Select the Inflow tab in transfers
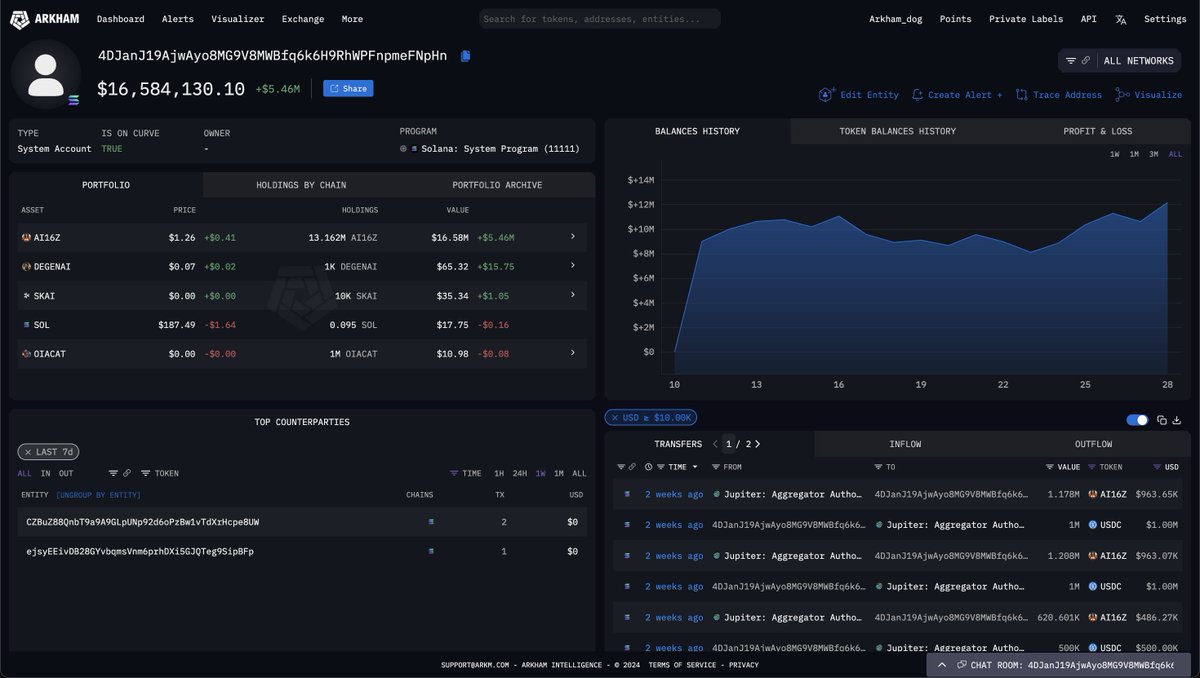 click(905, 444)
